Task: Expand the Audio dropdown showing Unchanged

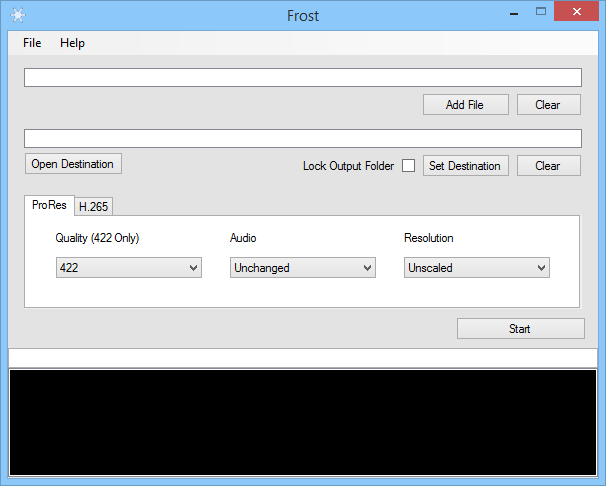Action: tap(303, 268)
